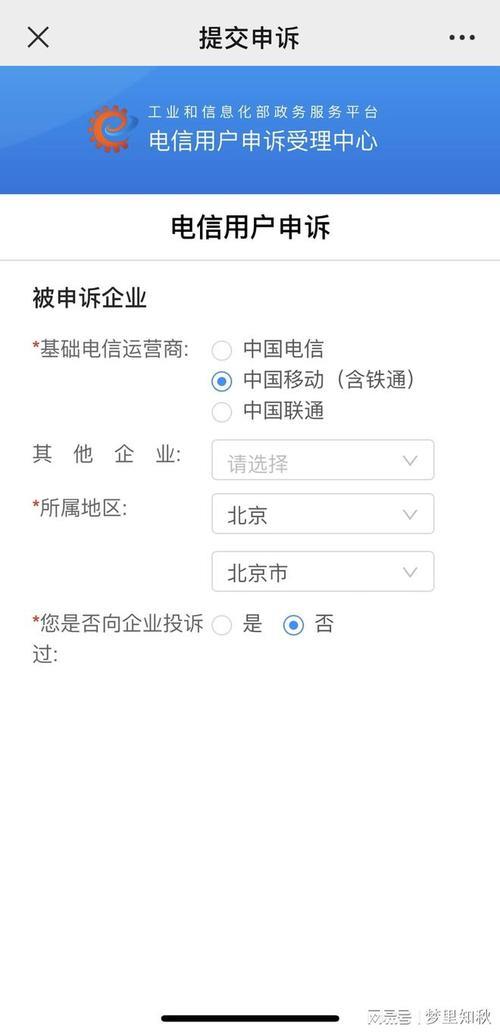The width and height of the screenshot is (500, 1032).
Task: Choose 是 for previously complained to enterprise
Action: click(222, 625)
